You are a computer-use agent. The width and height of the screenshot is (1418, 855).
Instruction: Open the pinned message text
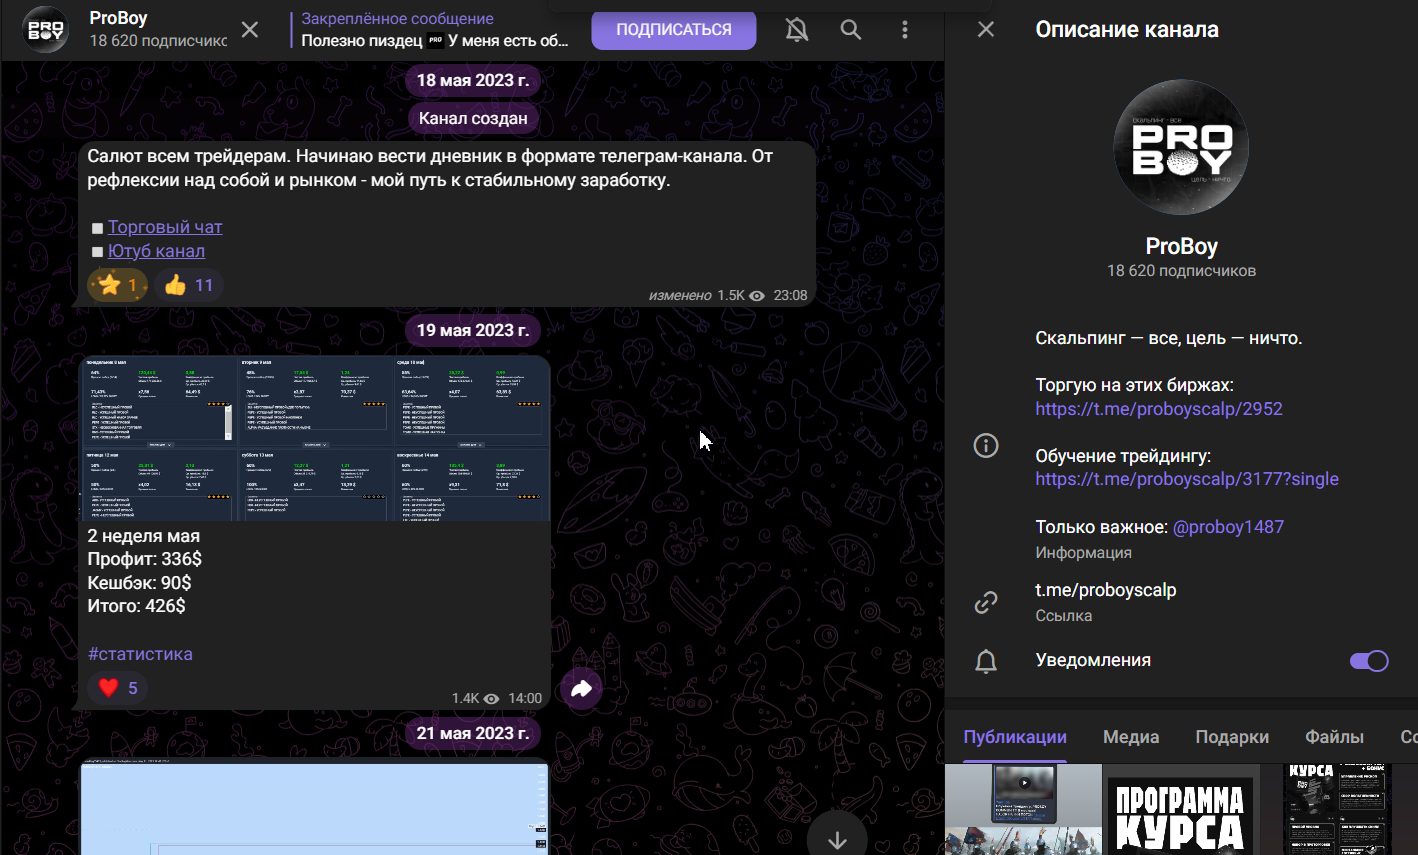435,41
